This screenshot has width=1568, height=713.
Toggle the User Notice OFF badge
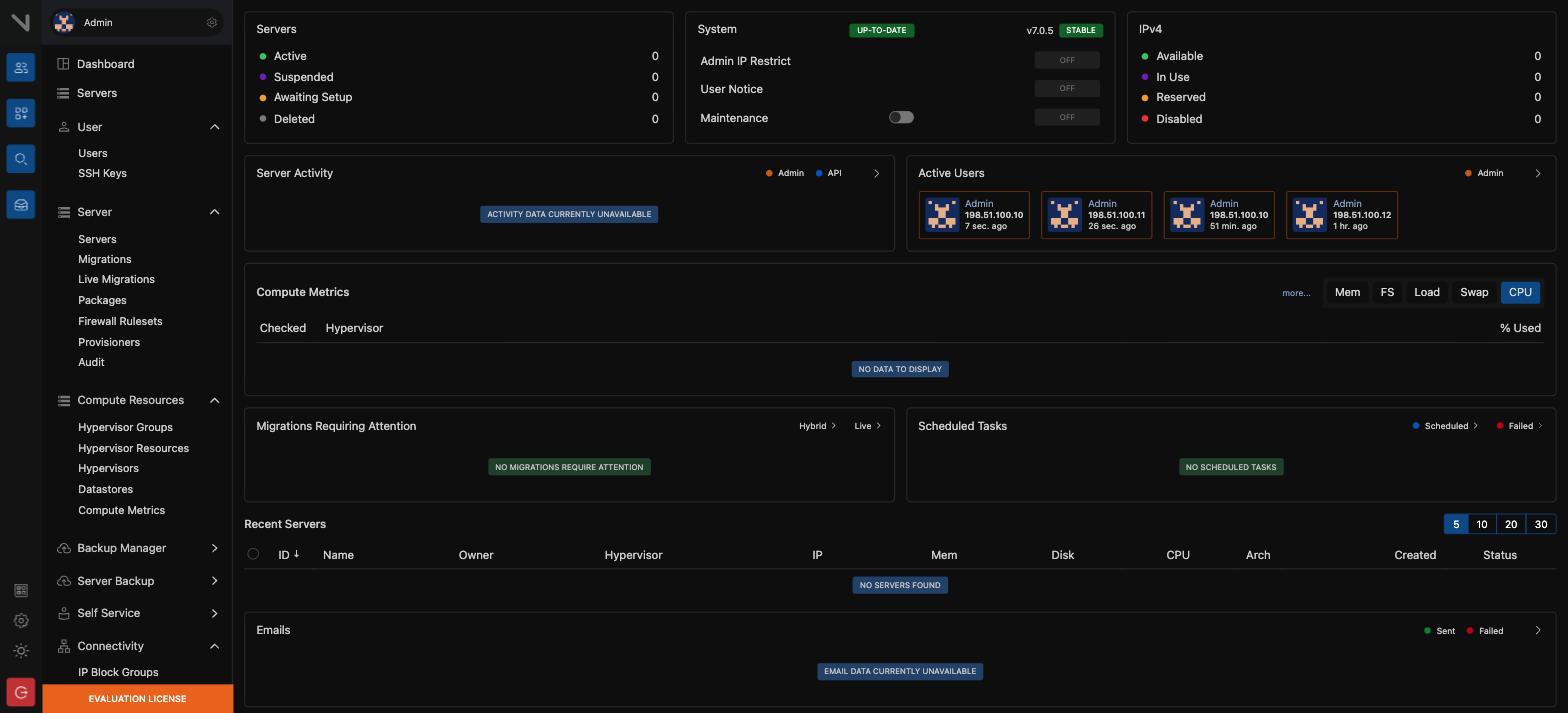tap(1067, 88)
